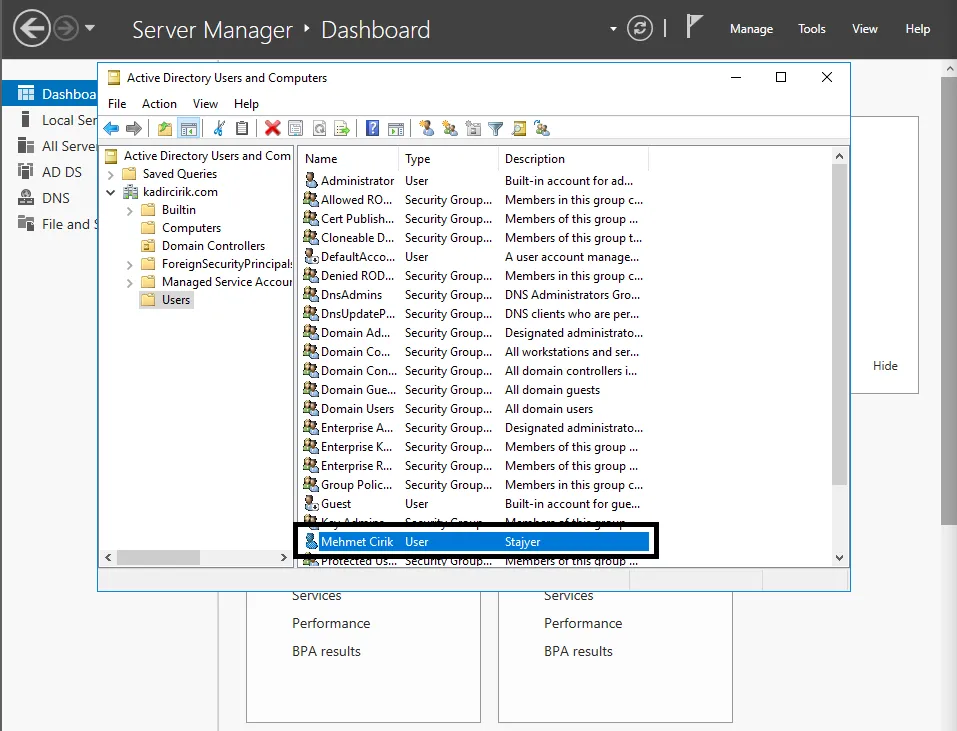This screenshot has height=731, width=957.
Task: Toggle the action pane toolbar icon
Action: coord(396,129)
